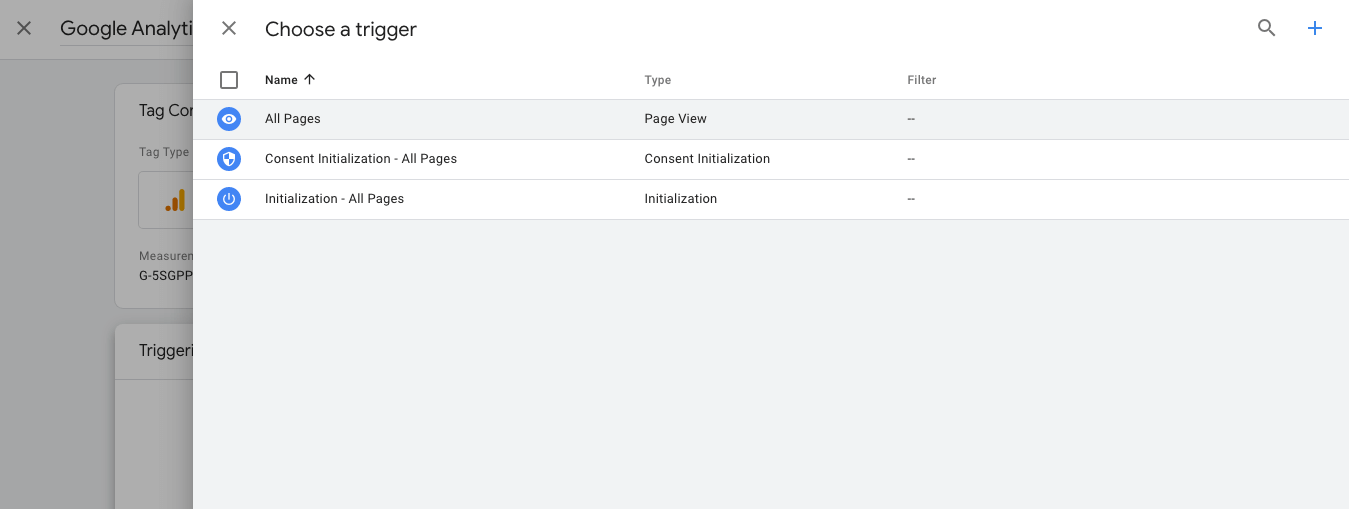1349x509 pixels.
Task: Click the Initialization power icon
Action: pos(229,199)
